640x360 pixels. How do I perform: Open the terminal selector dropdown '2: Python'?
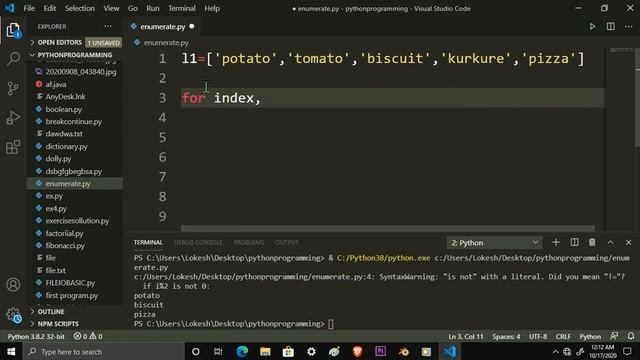click(494, 243)
